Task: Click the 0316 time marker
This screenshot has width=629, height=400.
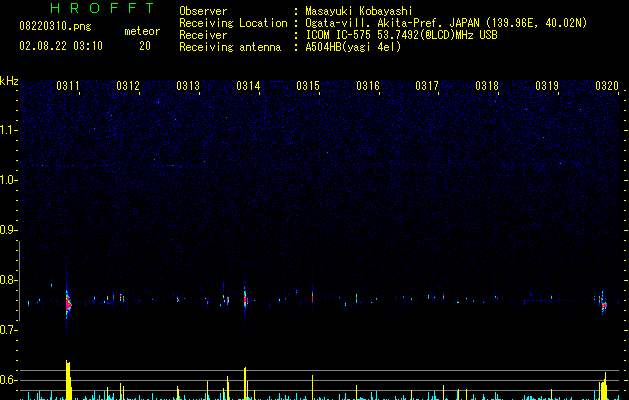Action: [368, 86]
